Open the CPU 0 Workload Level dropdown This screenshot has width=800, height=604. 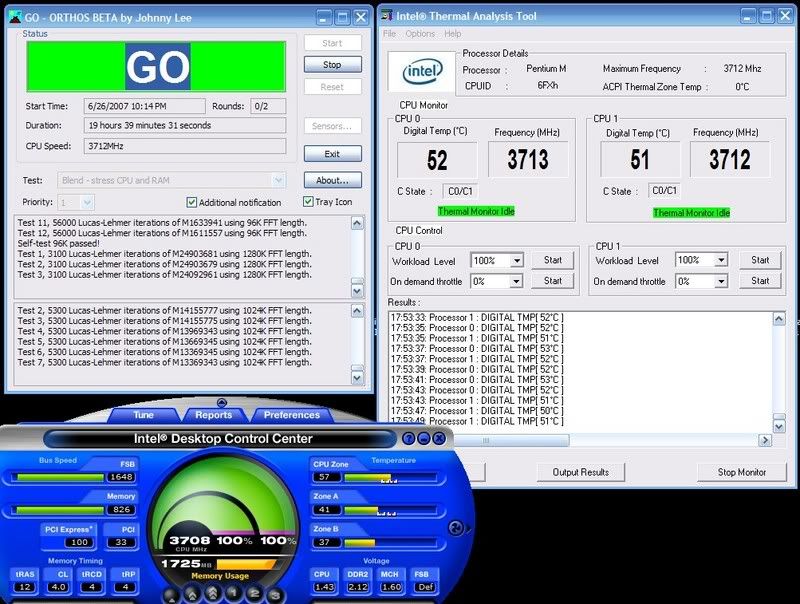[517, 261]
